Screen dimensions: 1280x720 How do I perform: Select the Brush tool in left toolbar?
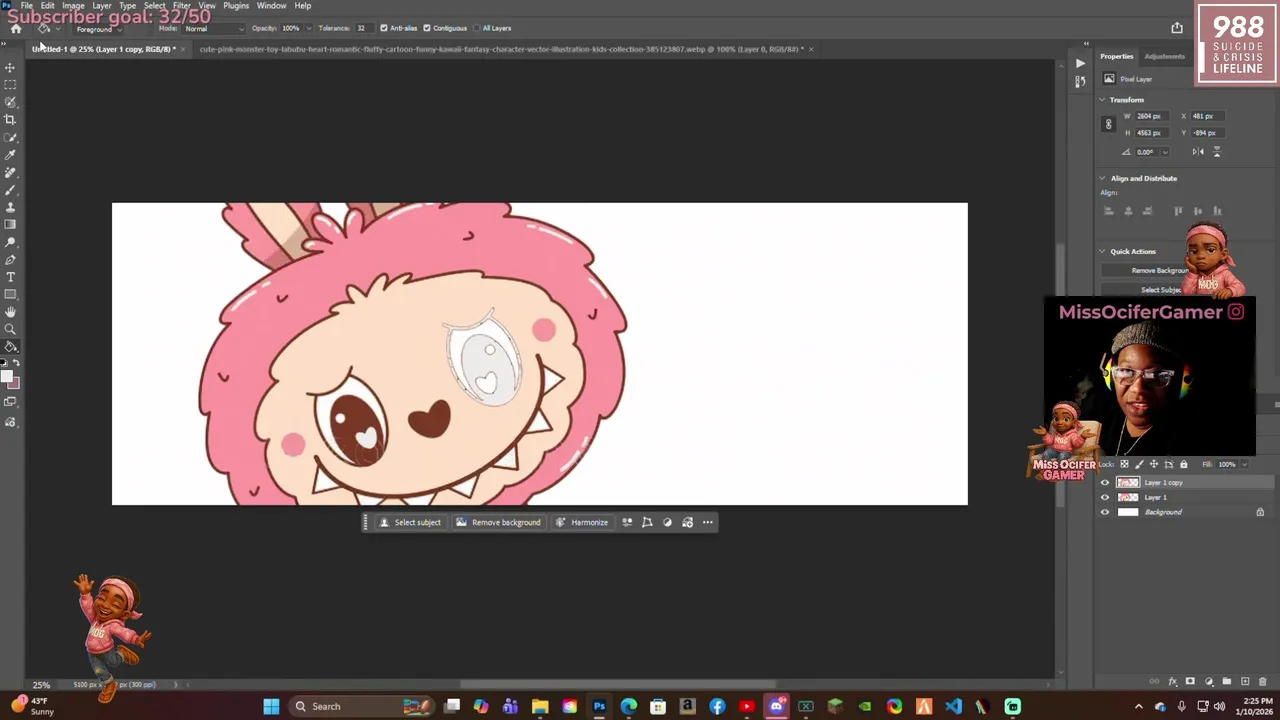(10, 190)
